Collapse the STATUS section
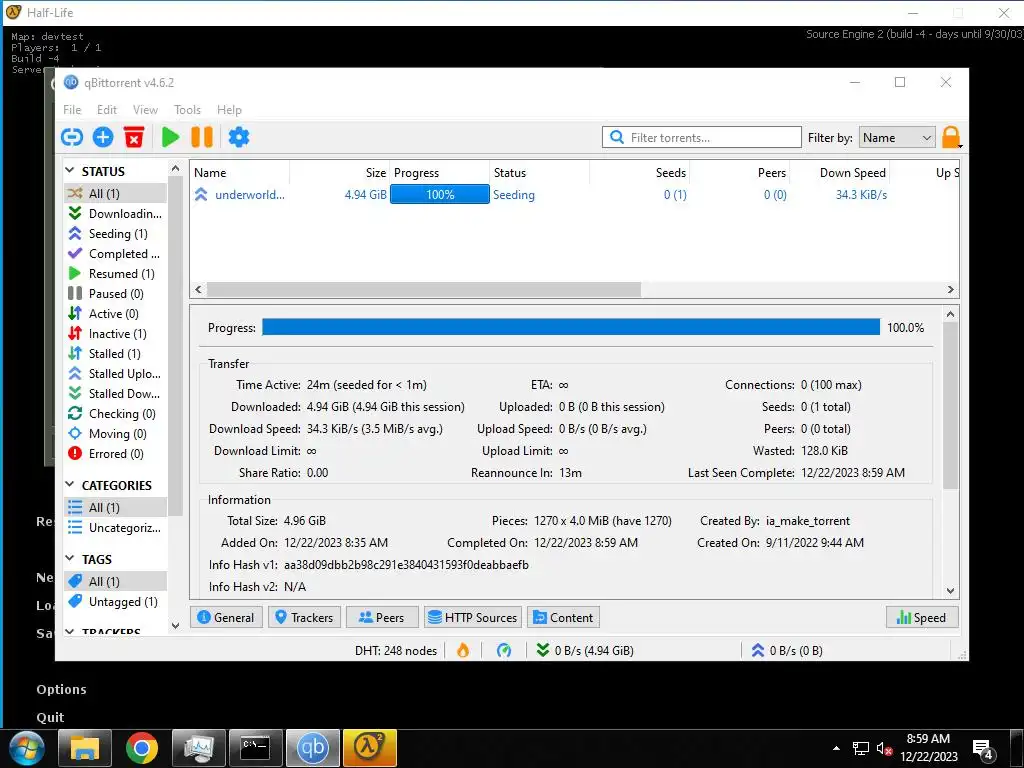 click(70, 171)
